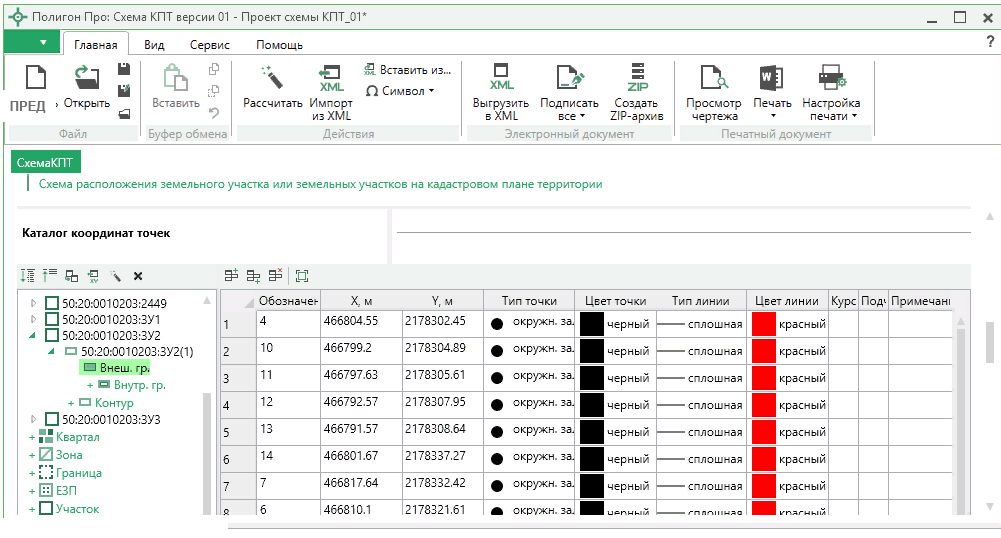The width and height of the screenshot is (1001, 538).
Task: Click the Рассчитать magic wand icon
Action: pyautogui.click(x=272, y=78)
